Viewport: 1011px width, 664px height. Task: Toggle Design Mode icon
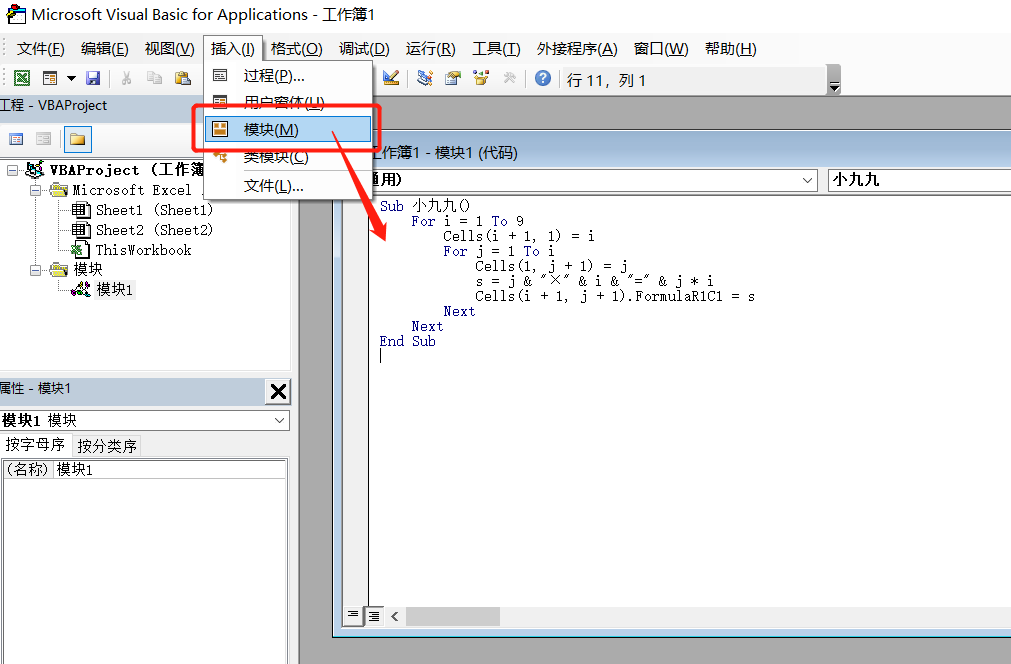tap(391, 78)
